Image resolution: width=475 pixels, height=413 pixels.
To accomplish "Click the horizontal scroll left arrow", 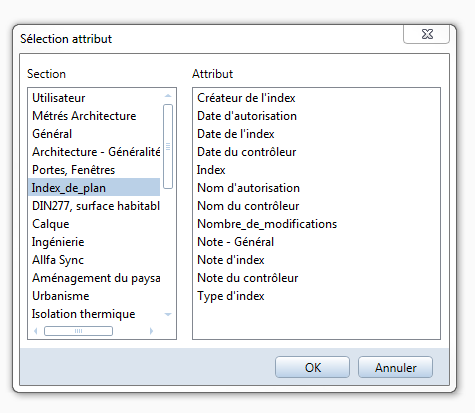I will tap(36, 331).
